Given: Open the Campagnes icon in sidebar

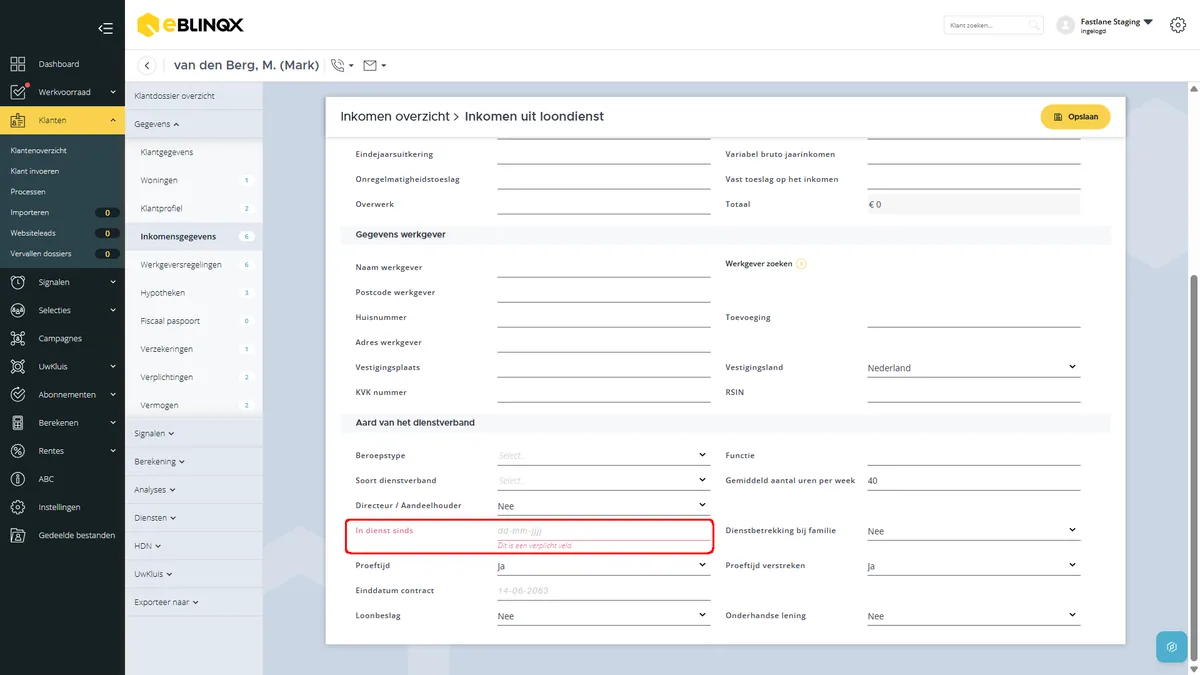Looking at the screenshot, I should coord(18,338).
